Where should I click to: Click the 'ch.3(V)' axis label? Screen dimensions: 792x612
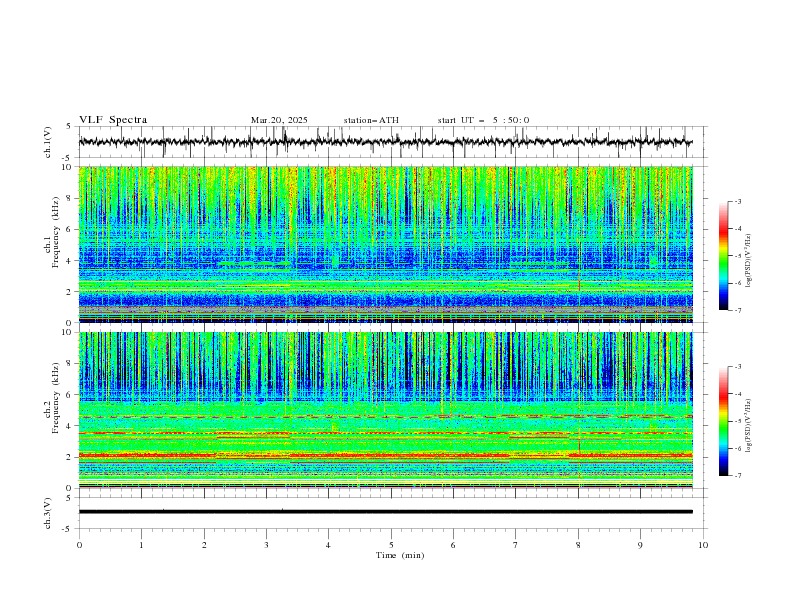pyautogui.click(x=48, y=513)
